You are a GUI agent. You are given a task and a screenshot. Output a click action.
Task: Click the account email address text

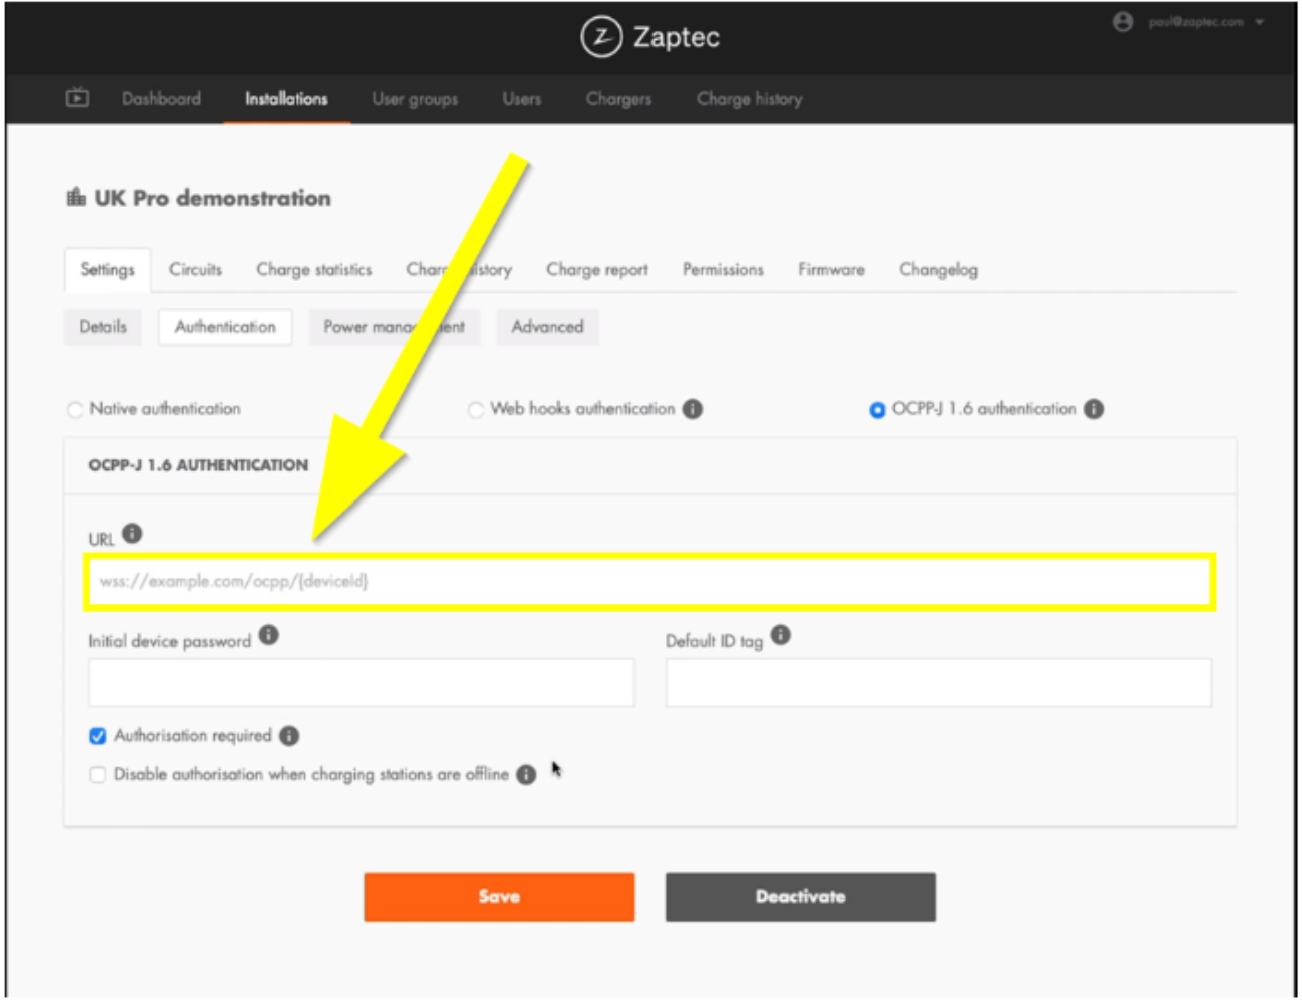[1196, 22]
